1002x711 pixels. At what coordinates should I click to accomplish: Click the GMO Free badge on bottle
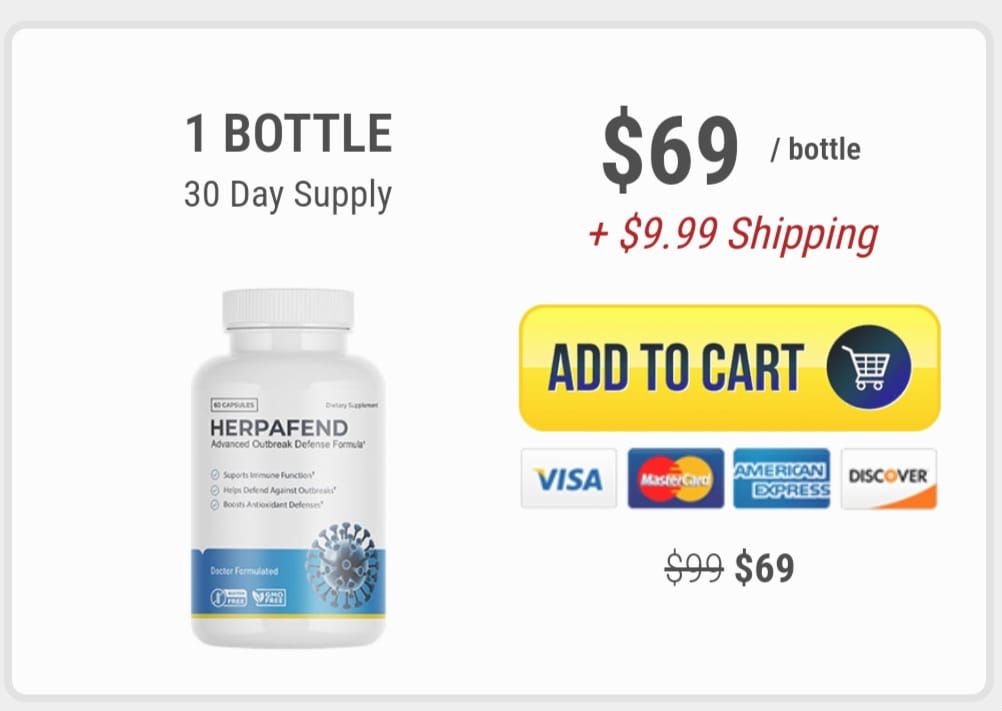tap(269, 597)
